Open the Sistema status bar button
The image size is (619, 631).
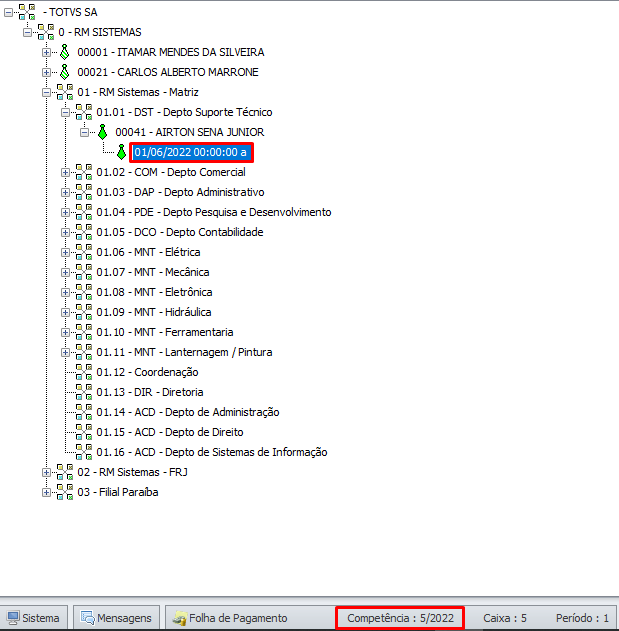(x=33, y=618)
